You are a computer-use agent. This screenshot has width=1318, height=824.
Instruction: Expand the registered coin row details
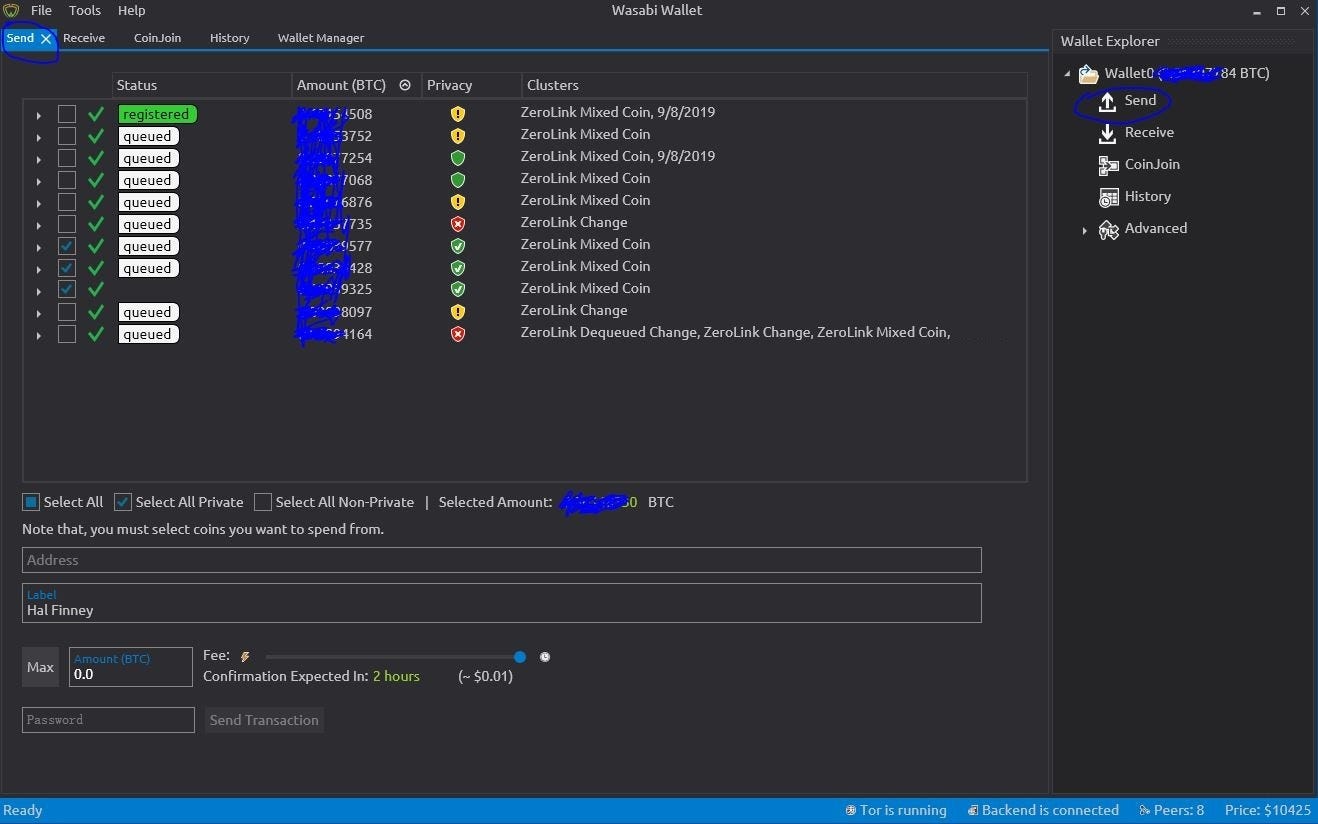click(x=38, y=115)
